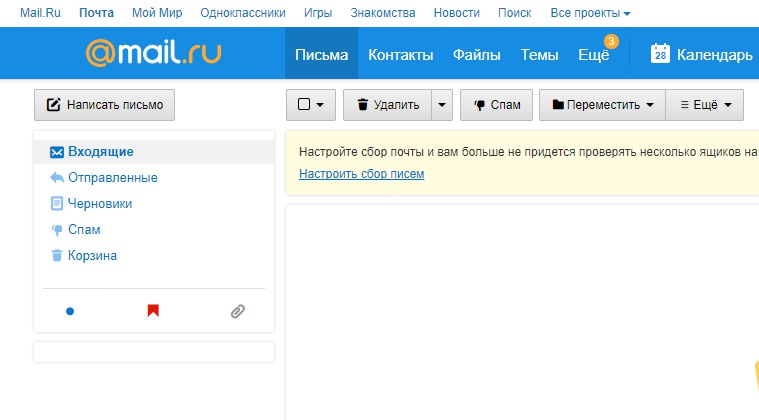
Task: Follow the Настроить сбор писем link
Action: coord(362,174)
